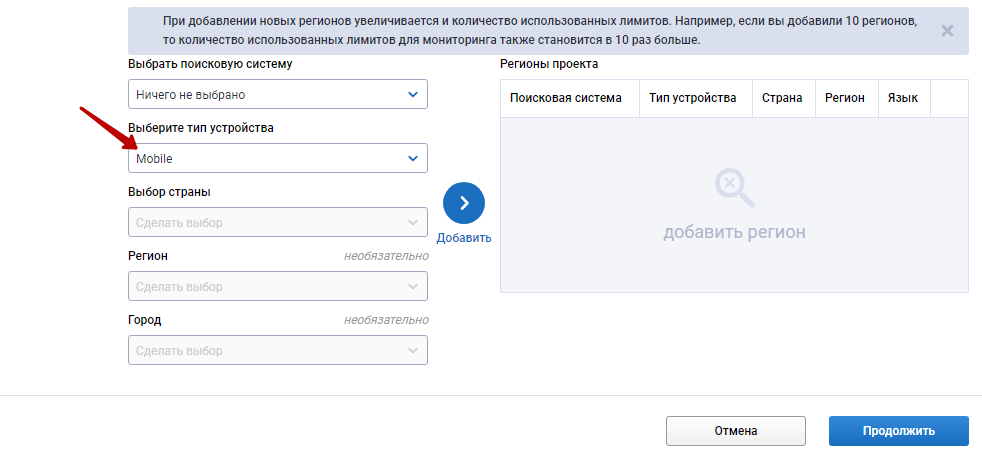Click the Регион column header in table
This screenshot has height=454, width=982.
844,98
